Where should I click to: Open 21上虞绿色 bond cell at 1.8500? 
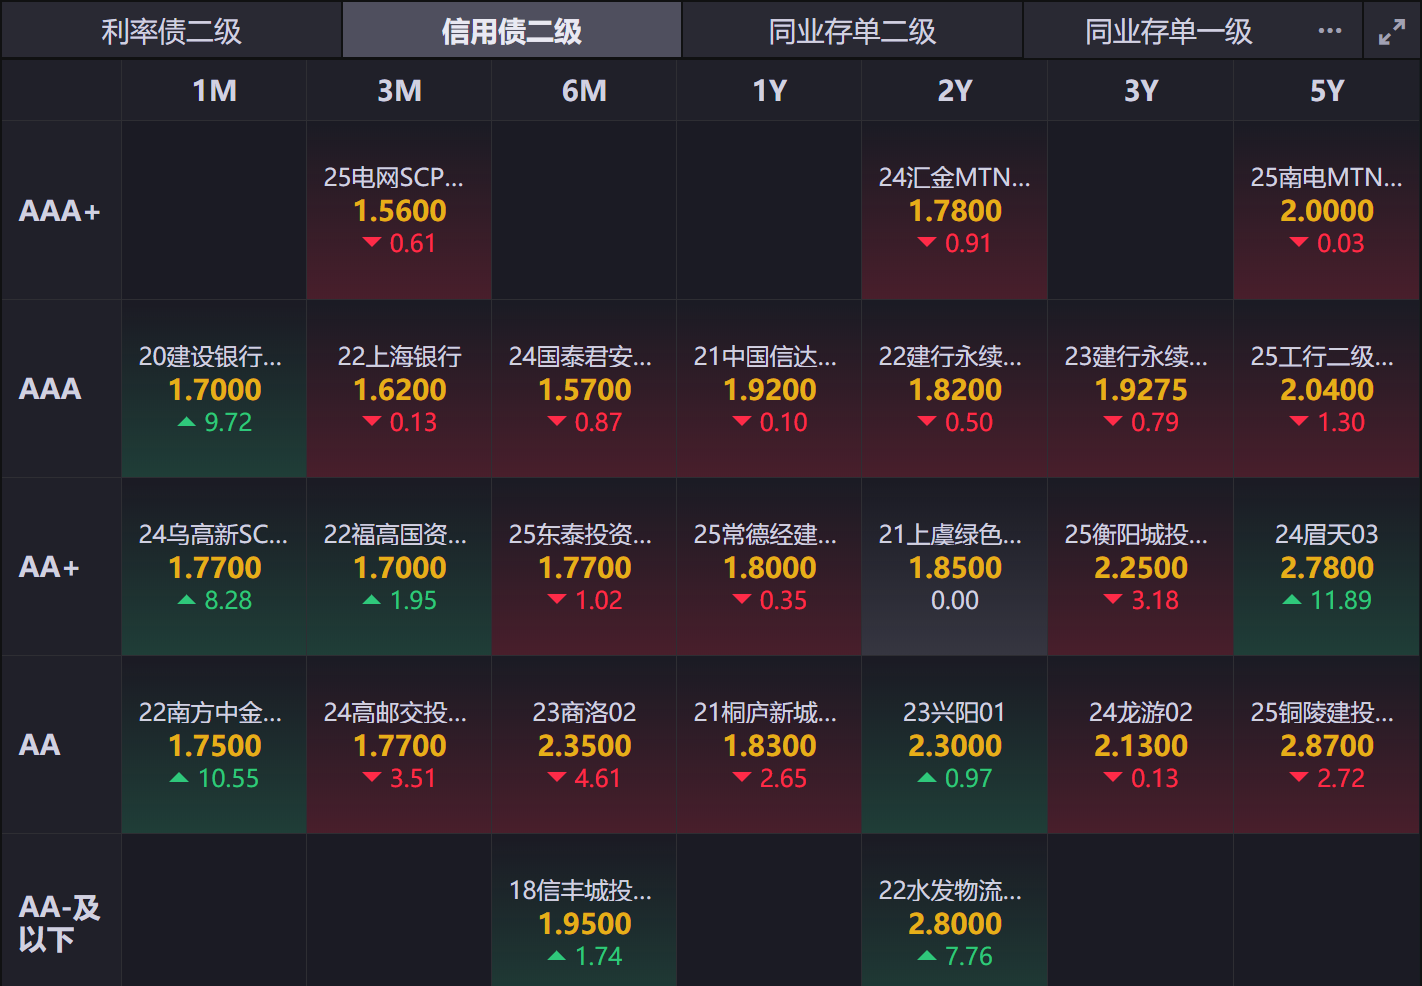point(955,567)
